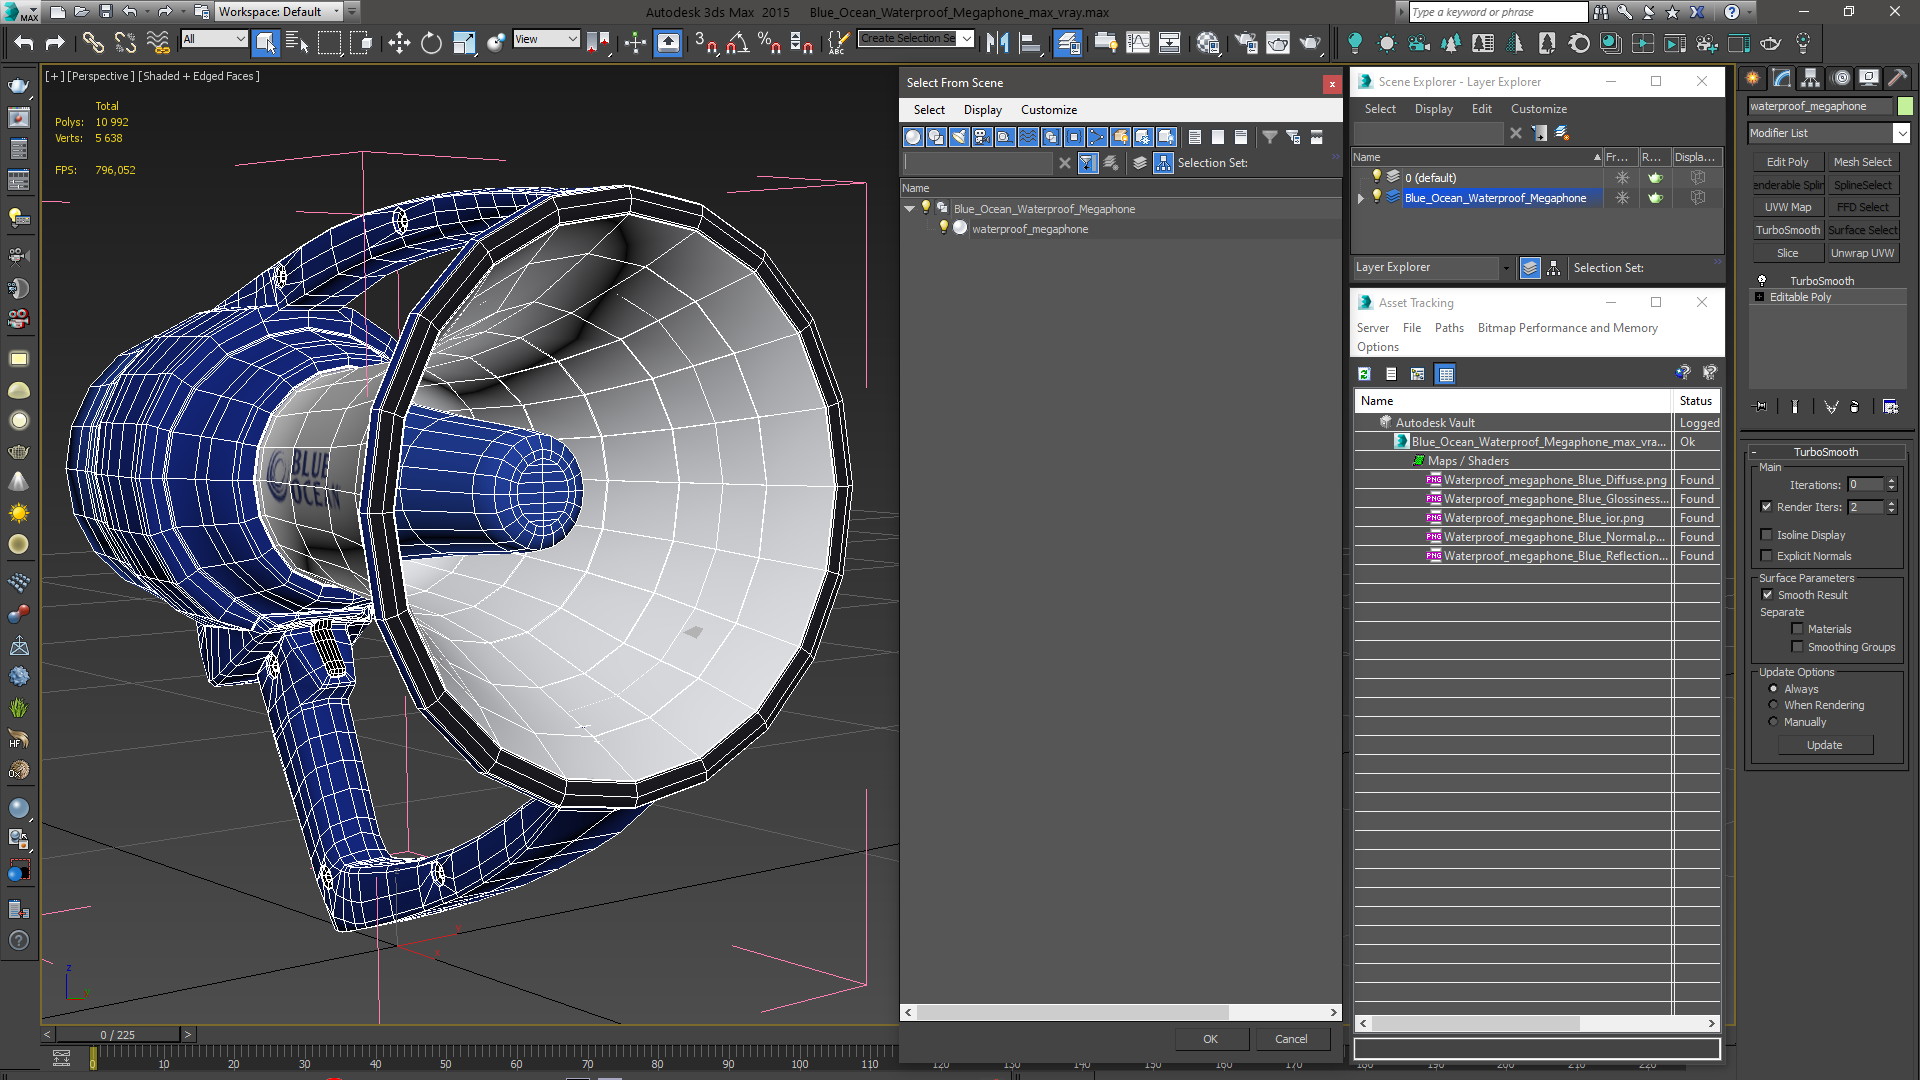Select the Always update radio button
1920x1080 pixels.
click(1773, 689)
